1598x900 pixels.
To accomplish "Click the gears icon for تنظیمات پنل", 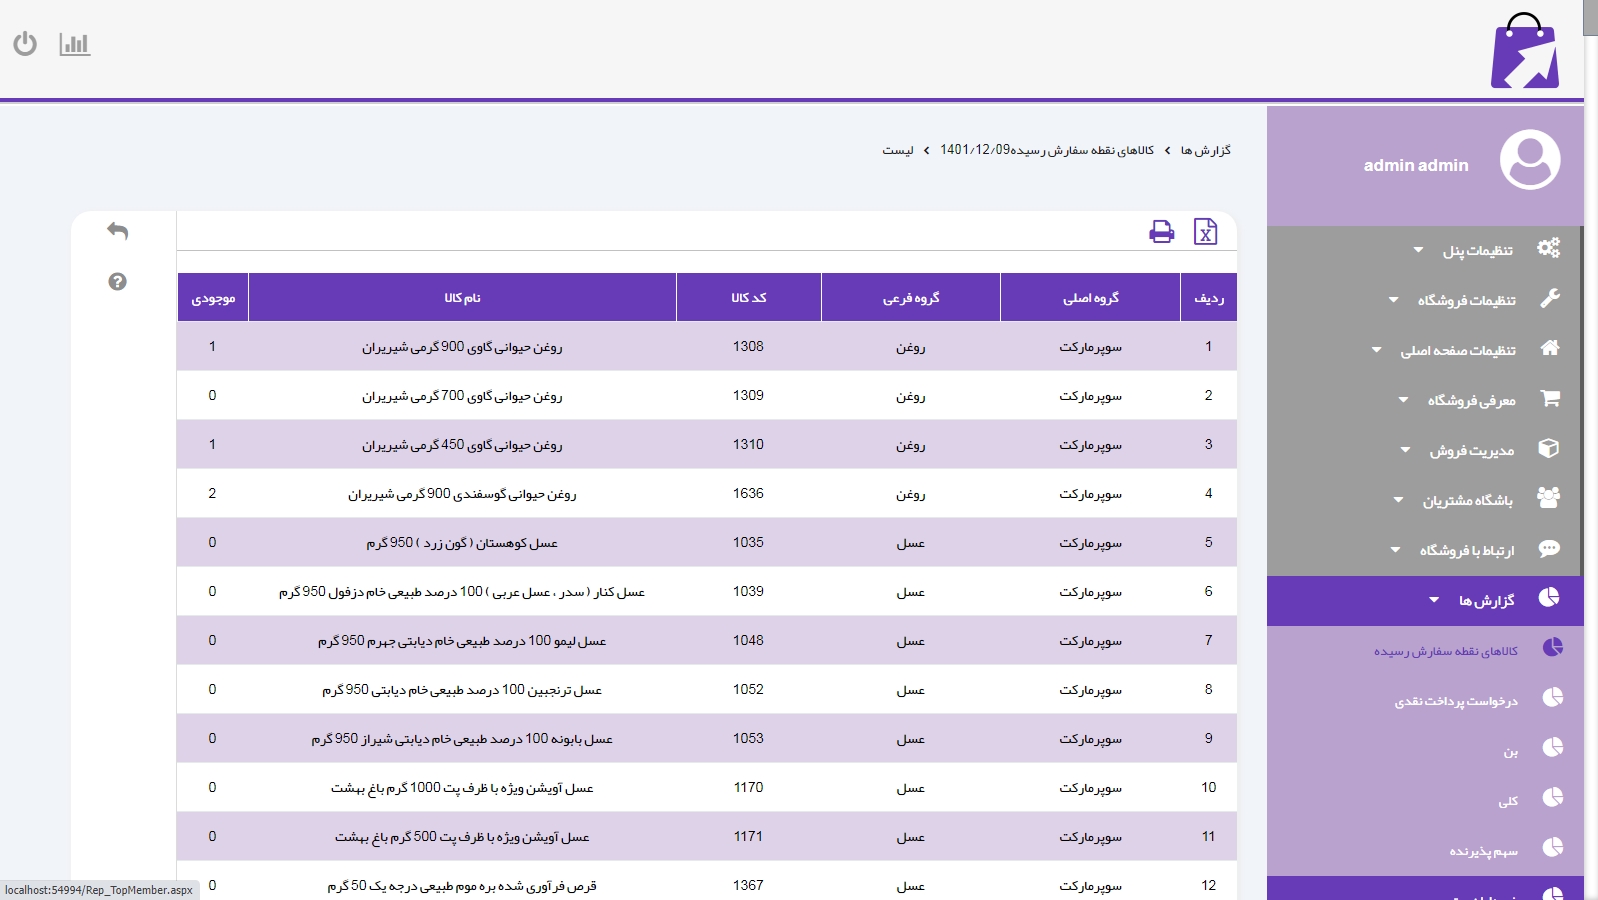I will coord(1549,248).
